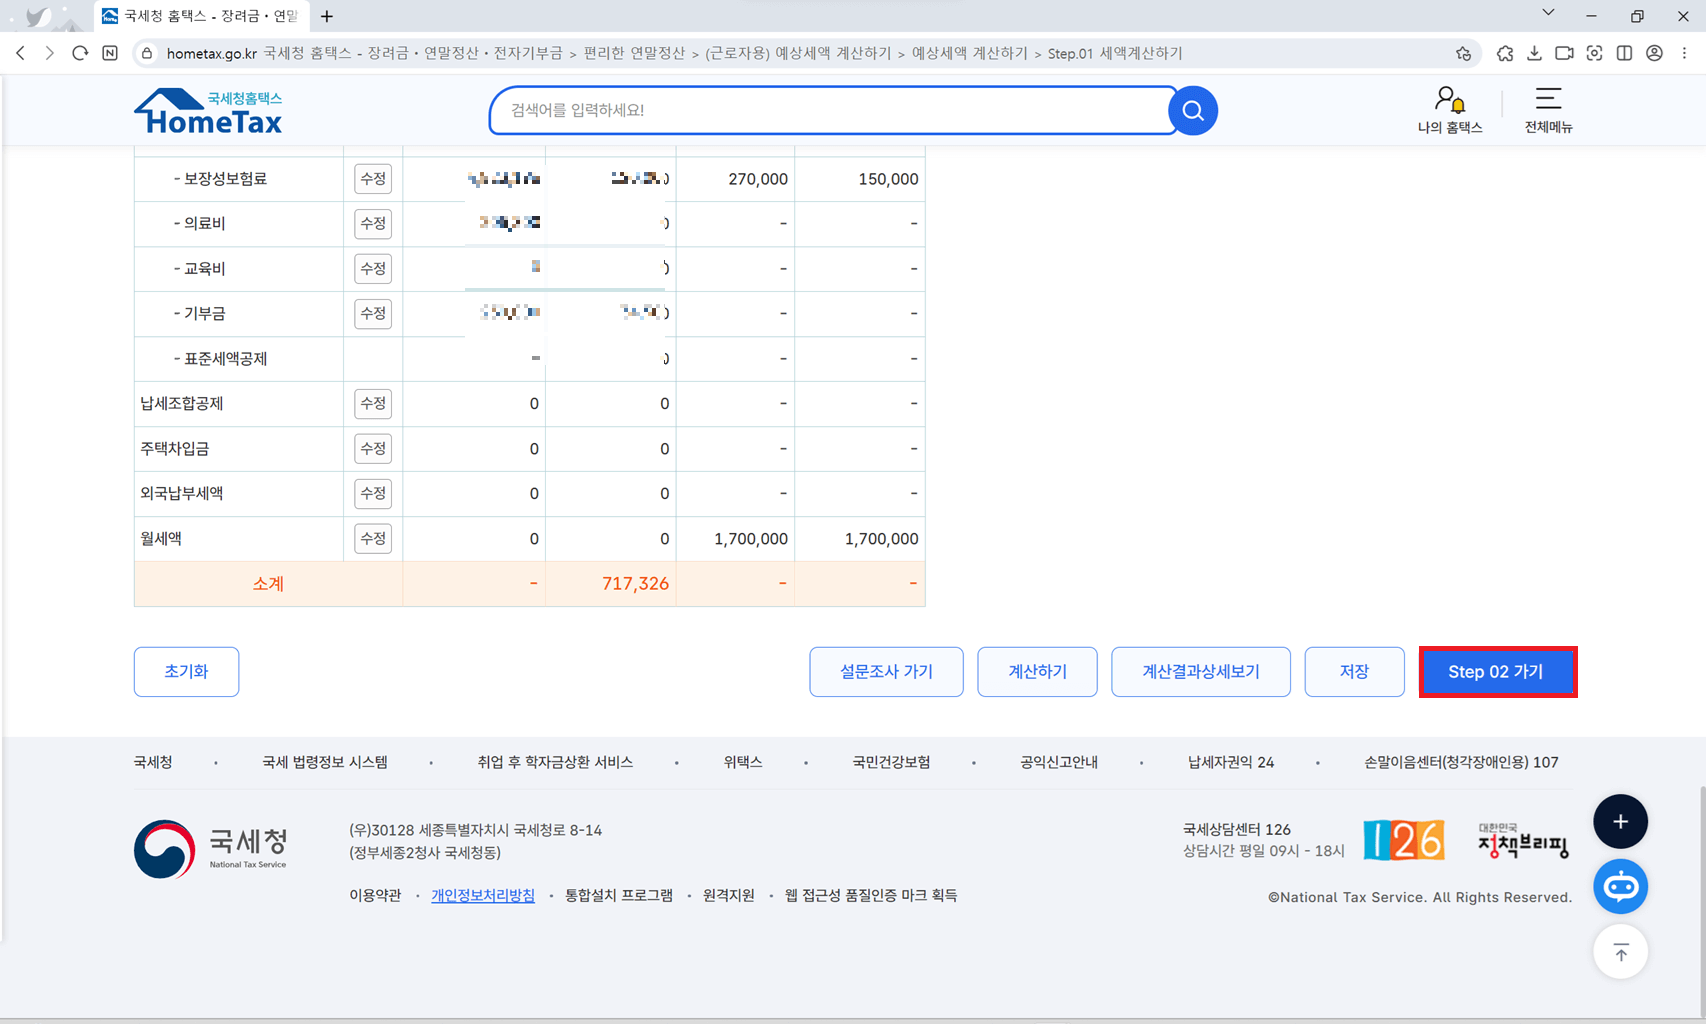
Task: Click the floating plus quick menu button
Action: pyautogui.click(x=1620, y=822)
